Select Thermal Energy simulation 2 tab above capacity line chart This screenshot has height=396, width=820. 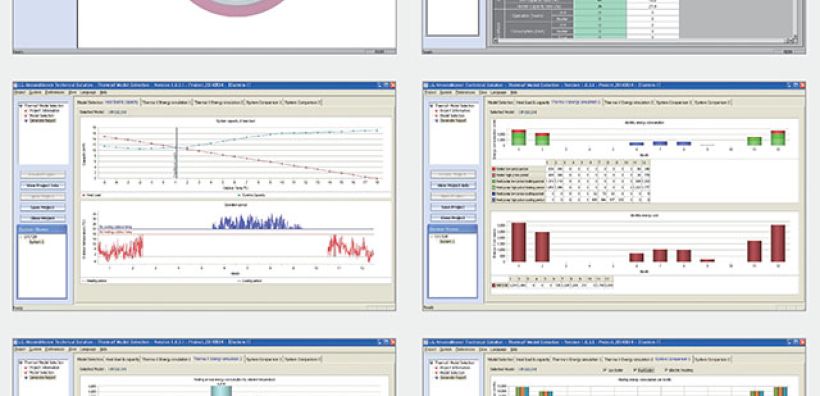pyautogui.click(x=218, y=103)
